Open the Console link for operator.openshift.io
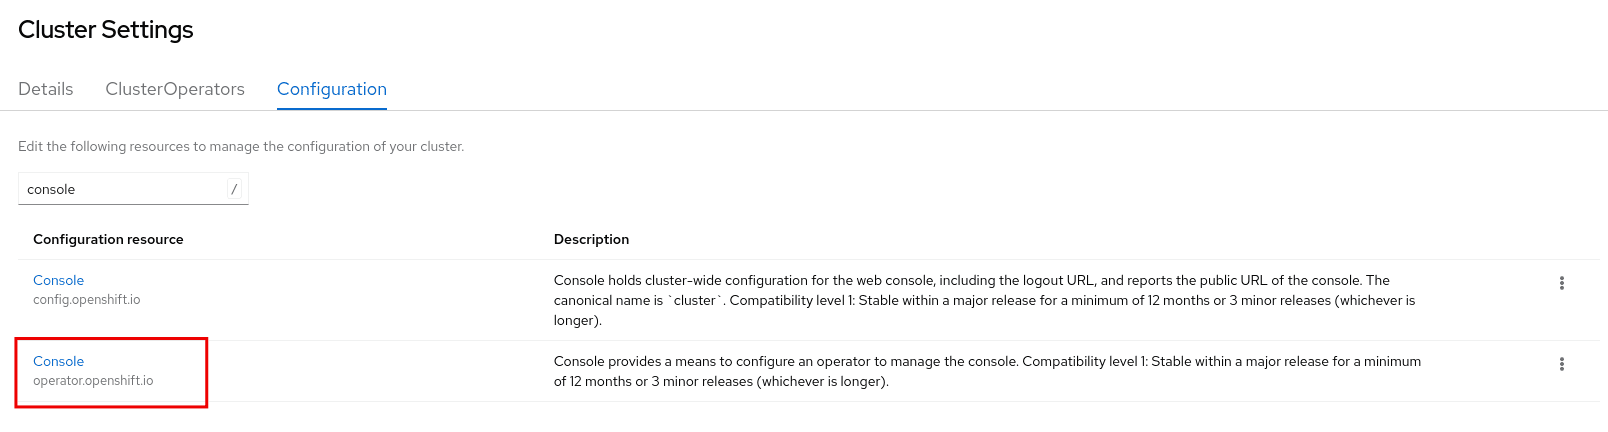Image resolution: width=1608 pixels, height=432 pixels. coord(58,361)
